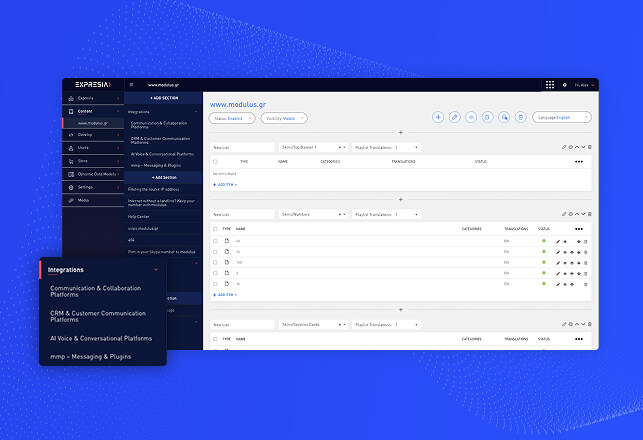Click the first New List name field
The height and width of the screenshot is (440, 643).
pos(242,147)
